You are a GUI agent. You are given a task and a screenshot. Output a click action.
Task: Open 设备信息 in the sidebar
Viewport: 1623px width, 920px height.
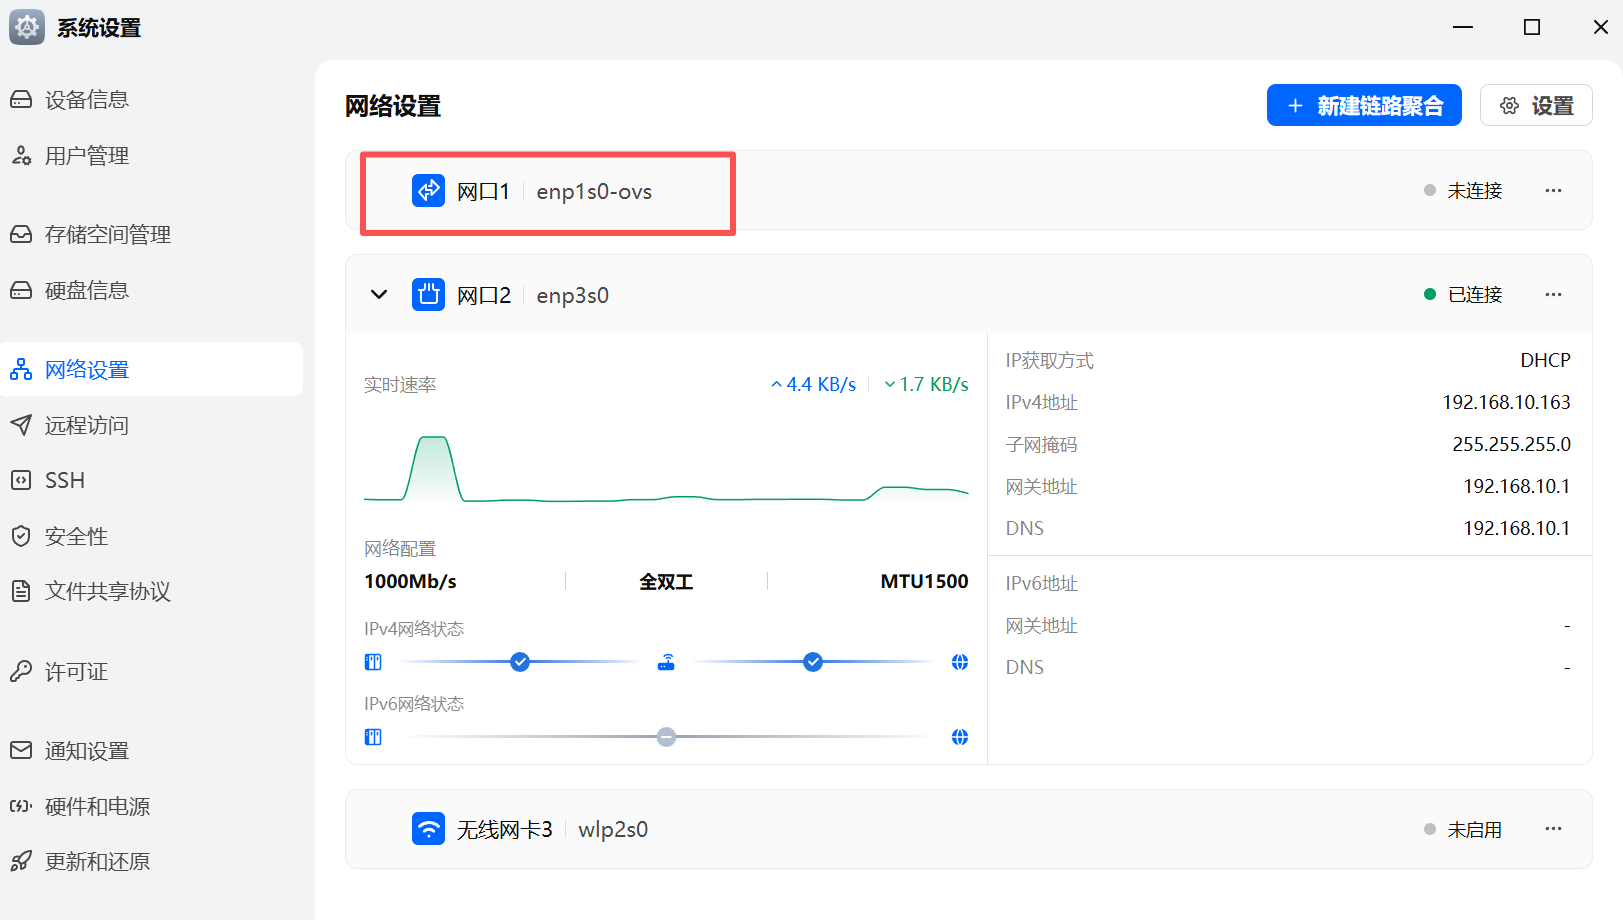coord(151,99)
